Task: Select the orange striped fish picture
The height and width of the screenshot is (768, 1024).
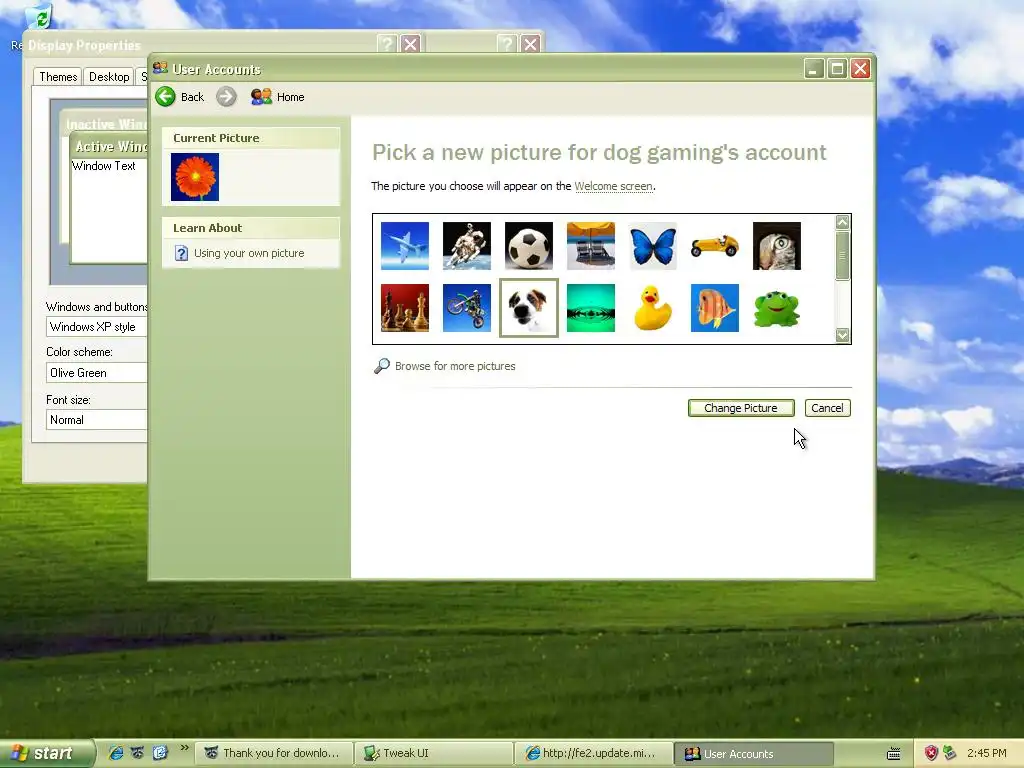Action: 715,308
